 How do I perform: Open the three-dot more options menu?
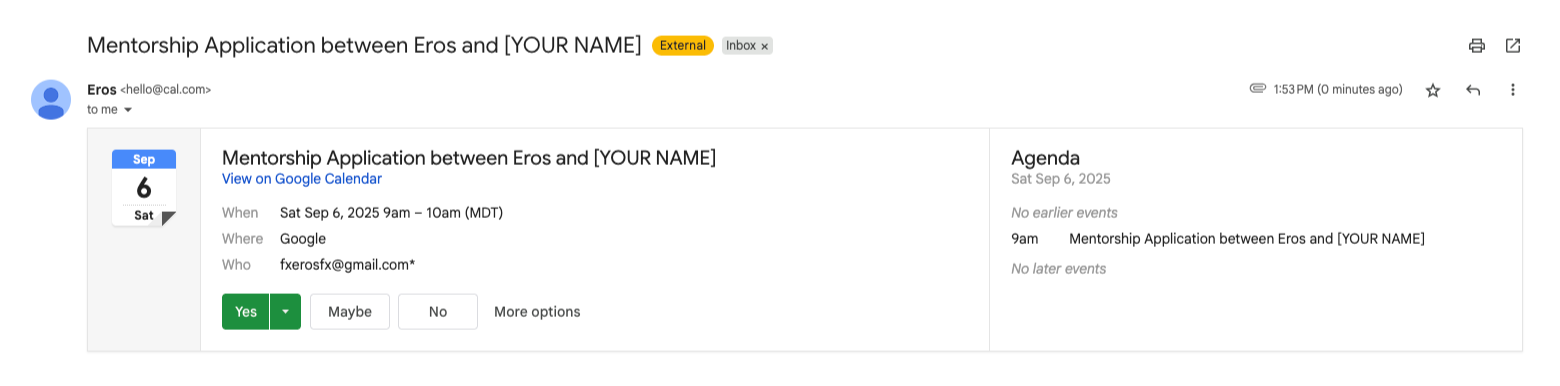[x=1513, y=90]
